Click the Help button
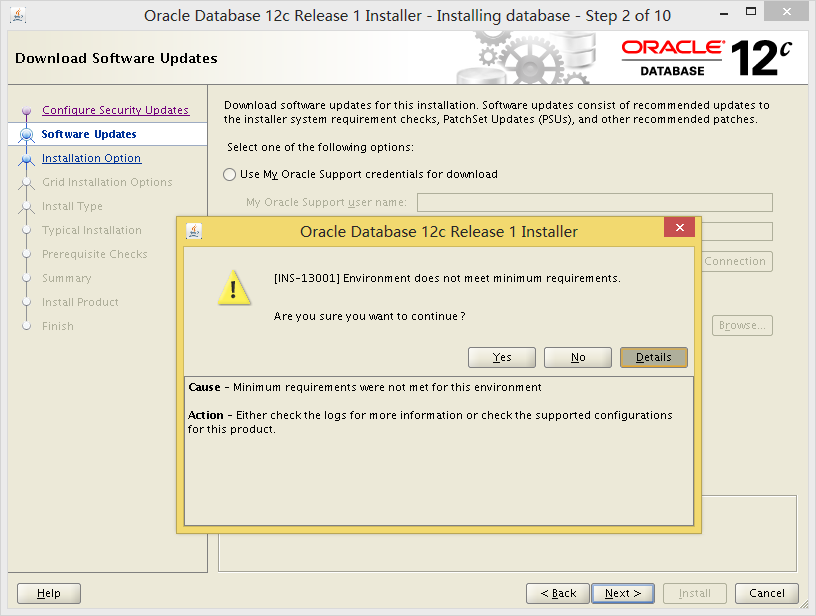This screenshot has width=816, height=616. pos(48,593)
